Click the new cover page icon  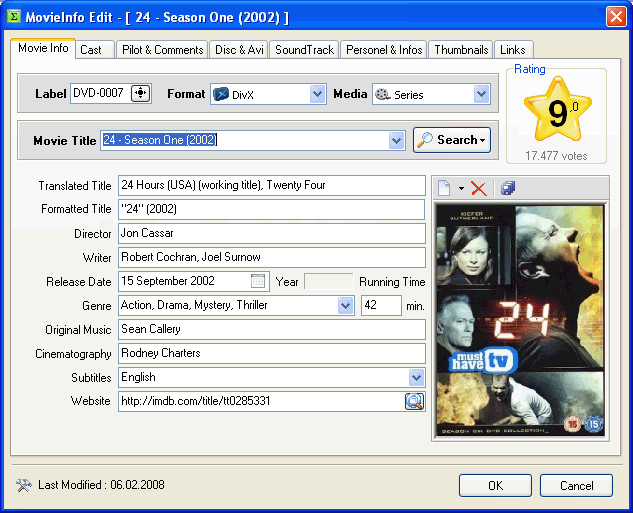tap(444, 188)
